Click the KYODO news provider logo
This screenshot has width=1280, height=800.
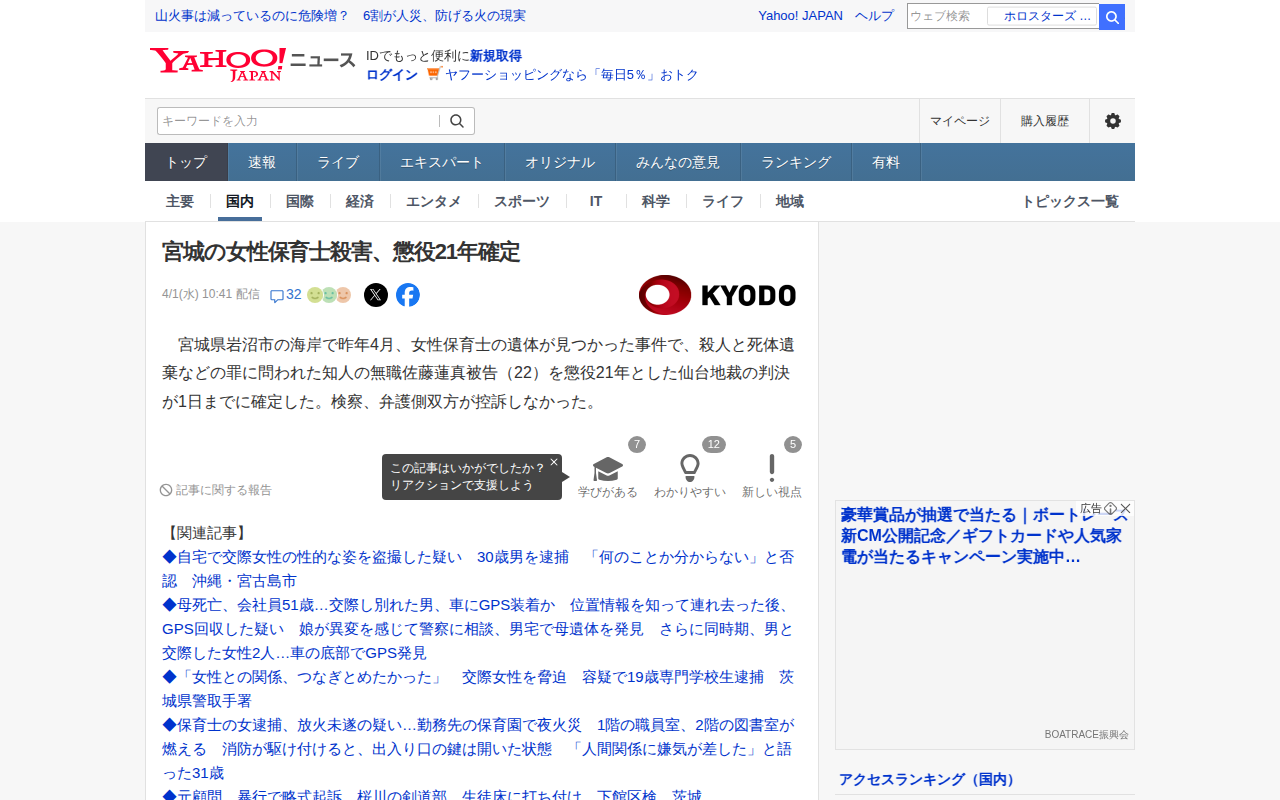coord(717,295)
